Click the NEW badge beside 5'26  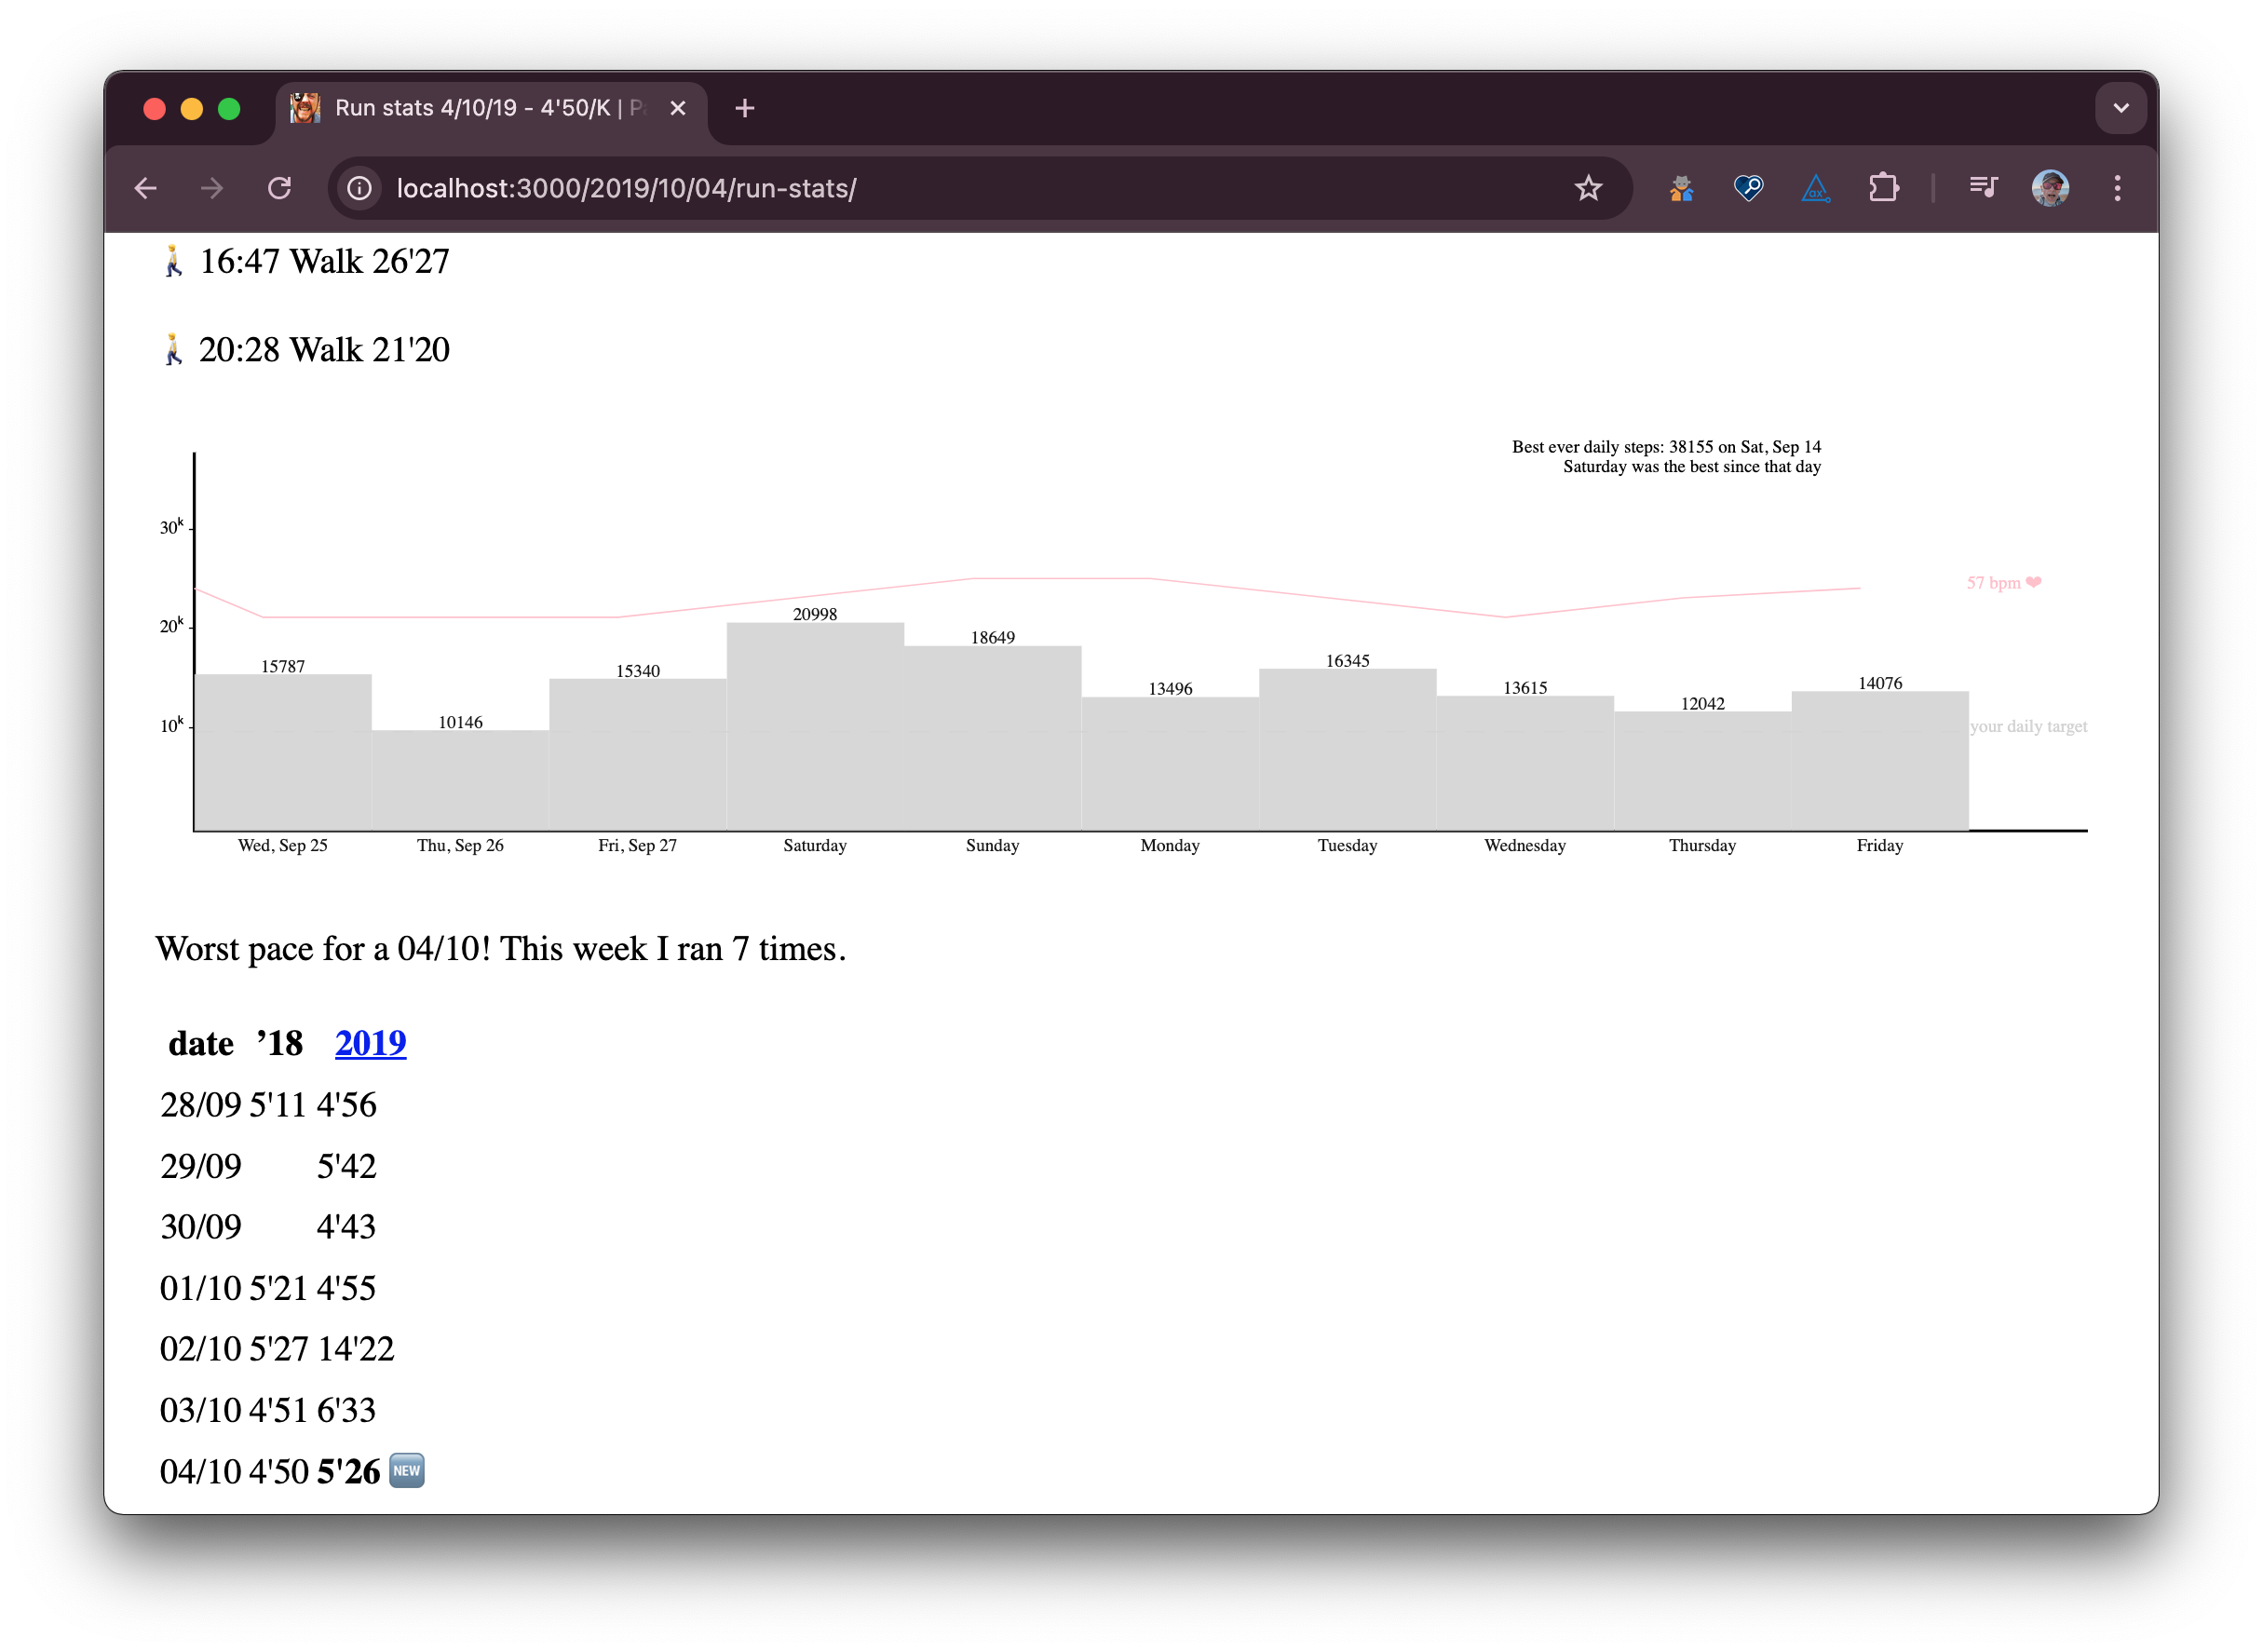[x=406, y=1470]
